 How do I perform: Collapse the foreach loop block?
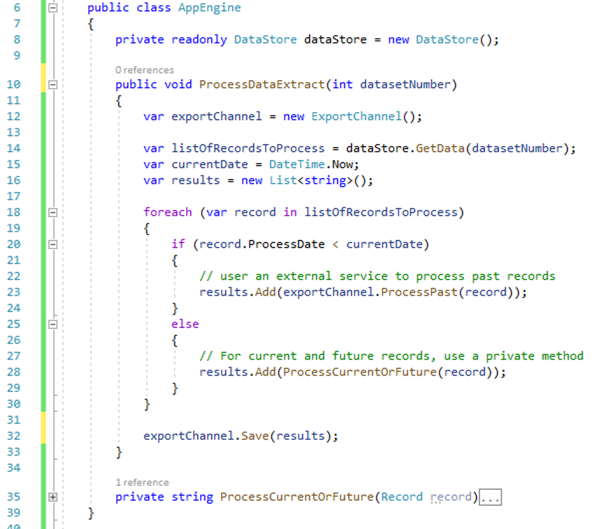(x=53, y=212)
